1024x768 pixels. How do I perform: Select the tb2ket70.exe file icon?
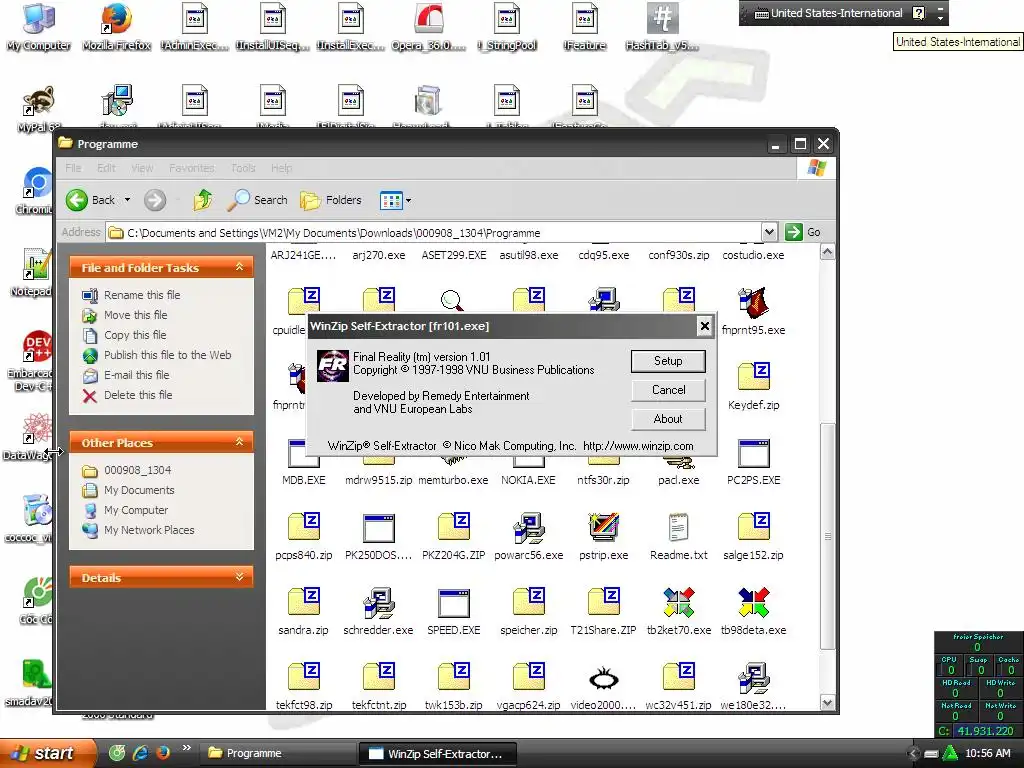click(x=679, y=603)
